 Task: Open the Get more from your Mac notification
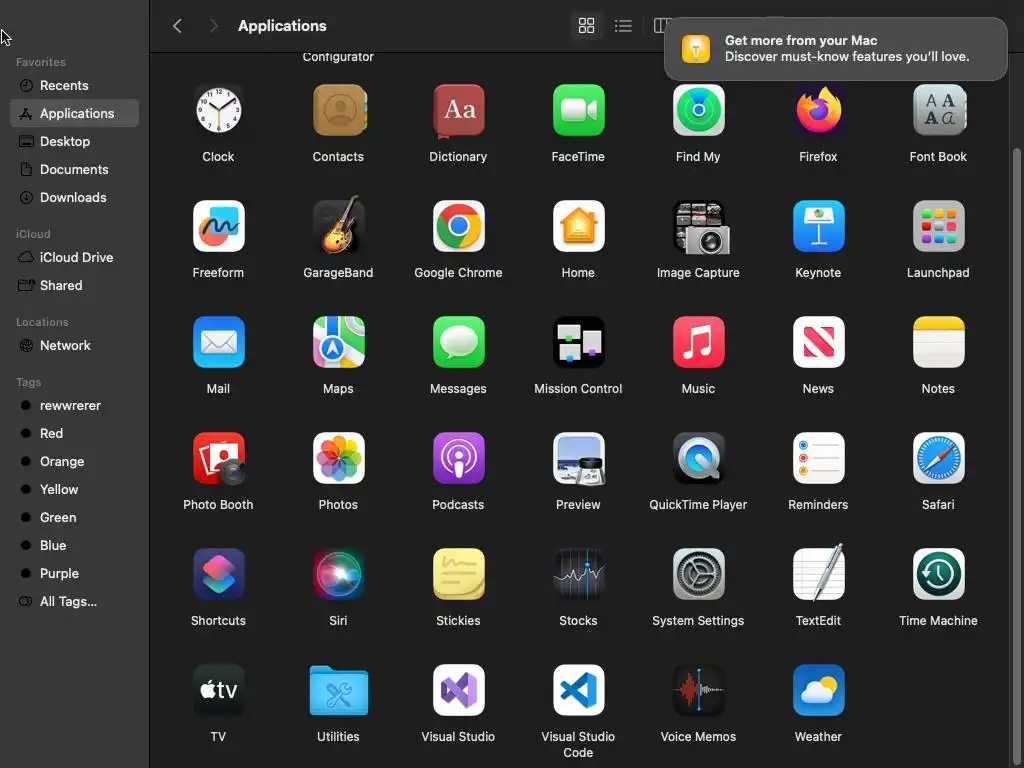coord(835,49)
